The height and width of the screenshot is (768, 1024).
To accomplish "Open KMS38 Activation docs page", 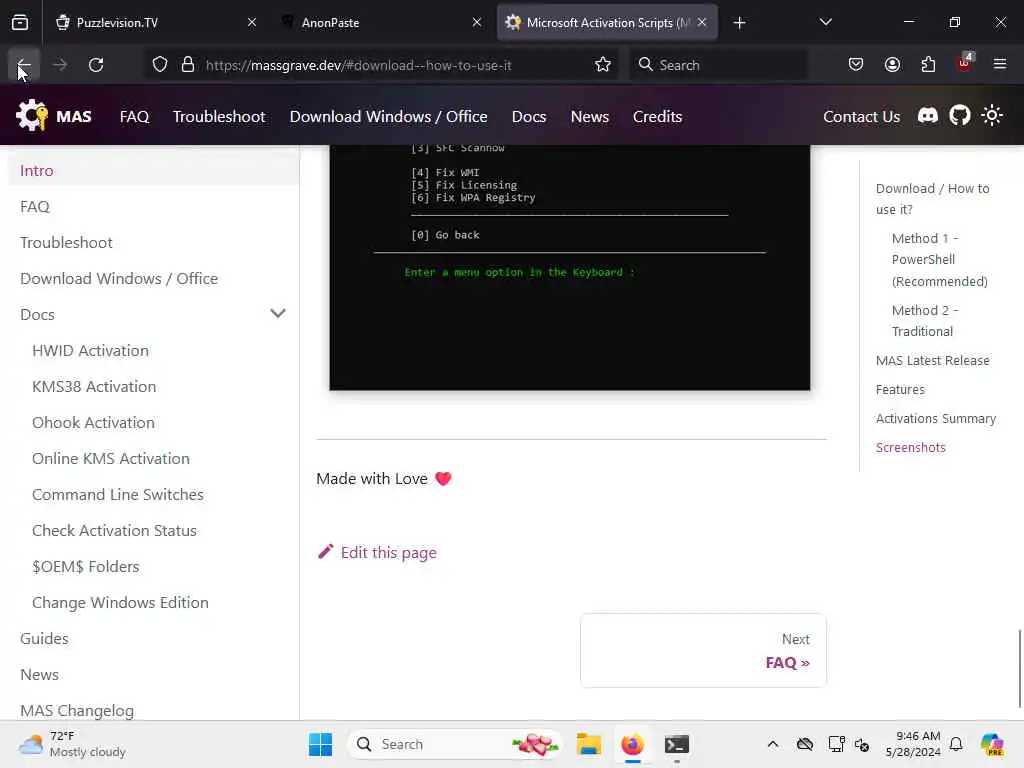I will point(94,387).
